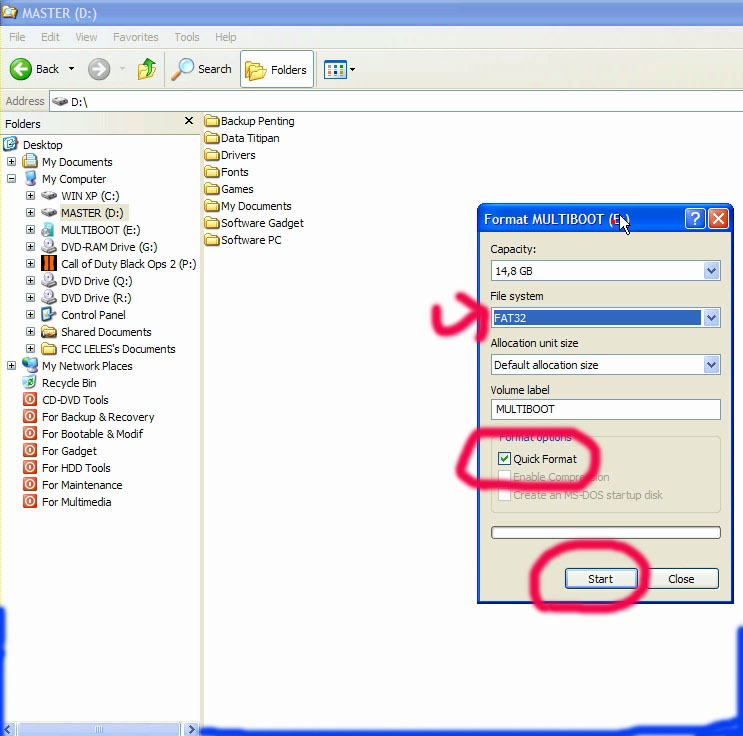Expand DVD Drive (R:) node
Image resolution: width=743 pixels, height=736 pixels.
(30, 298)
